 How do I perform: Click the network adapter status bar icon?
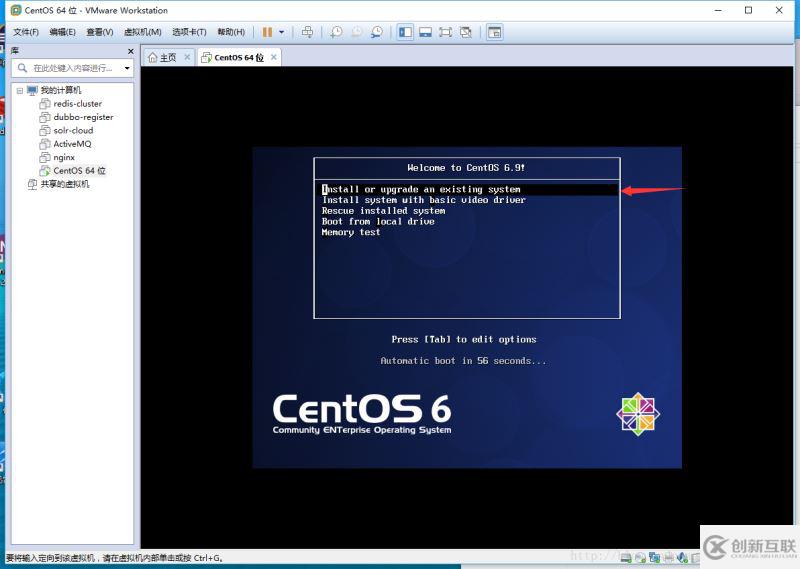(x=655, y=558)
